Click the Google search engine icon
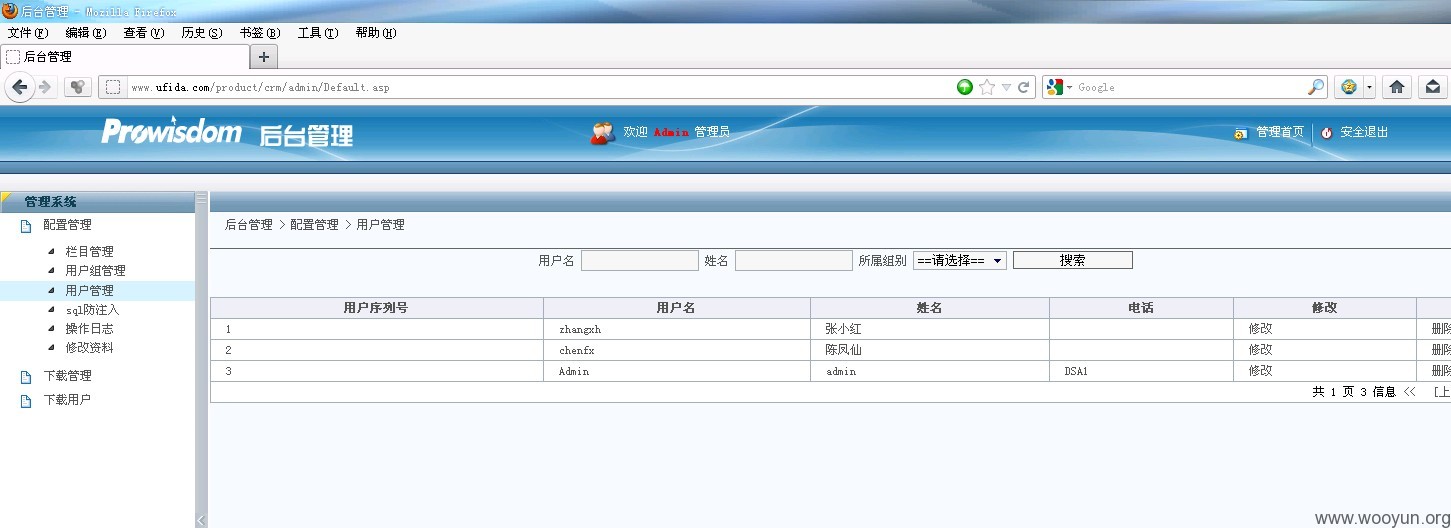The width and height of the screenshot is (1451, 528). (x=1054, y=87)
